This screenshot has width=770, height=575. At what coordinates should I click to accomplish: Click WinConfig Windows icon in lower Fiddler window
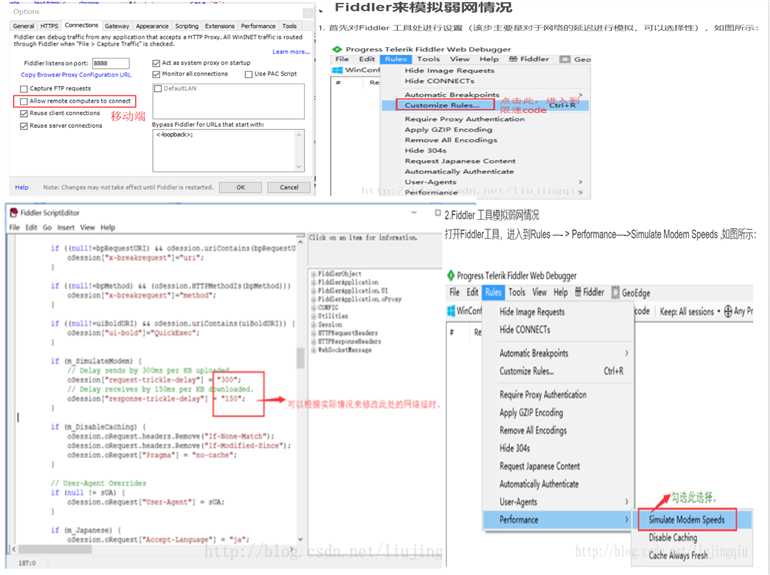coord(451,311)
